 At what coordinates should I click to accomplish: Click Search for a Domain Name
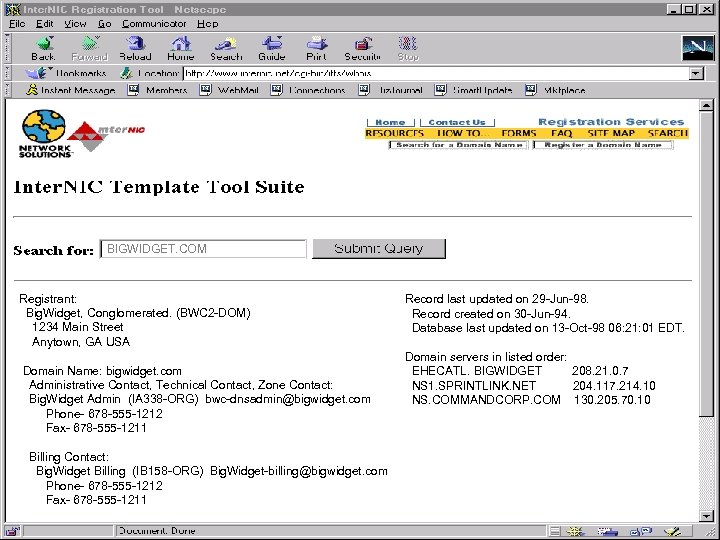(459, 145)
